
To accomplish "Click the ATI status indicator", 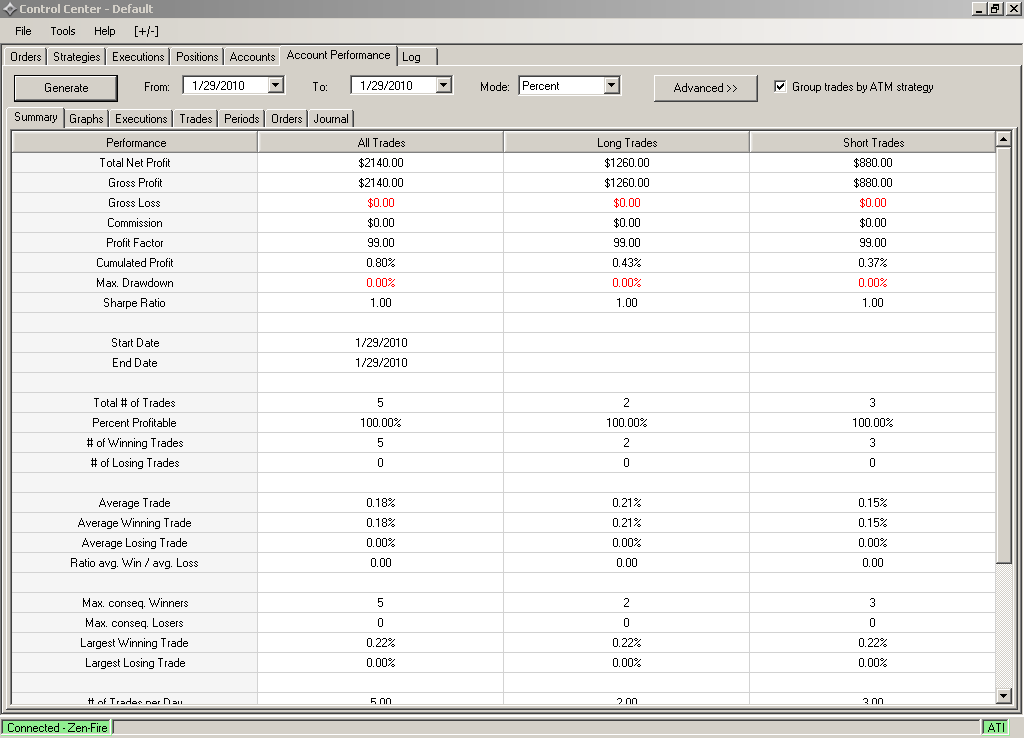I will tap(996, 728).
